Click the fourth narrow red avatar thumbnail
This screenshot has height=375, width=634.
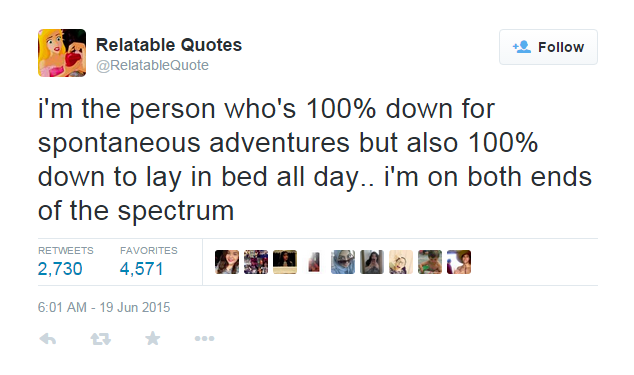(314, 262)
